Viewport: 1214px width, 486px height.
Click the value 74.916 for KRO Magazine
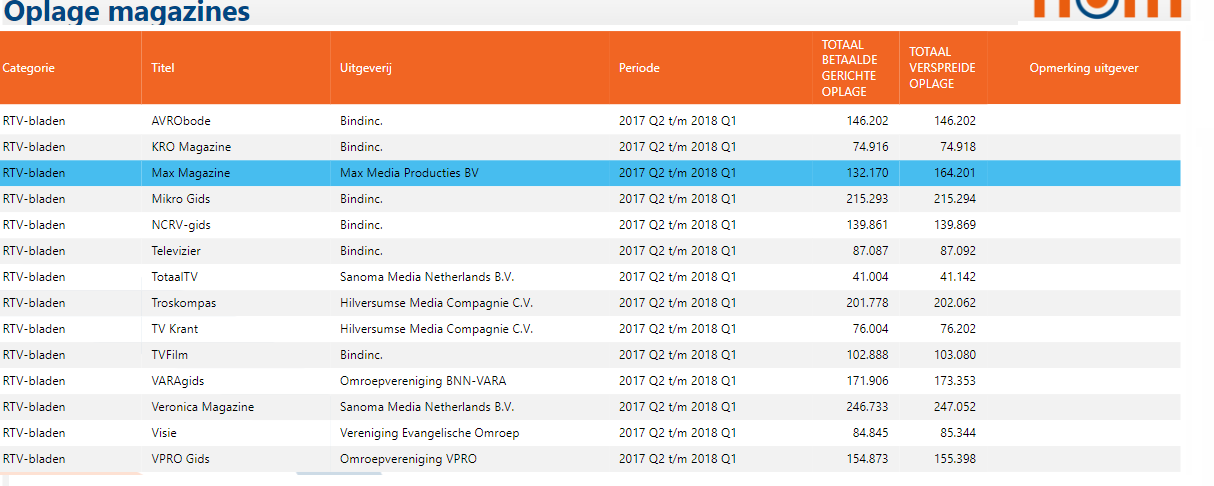pos(870,147)
